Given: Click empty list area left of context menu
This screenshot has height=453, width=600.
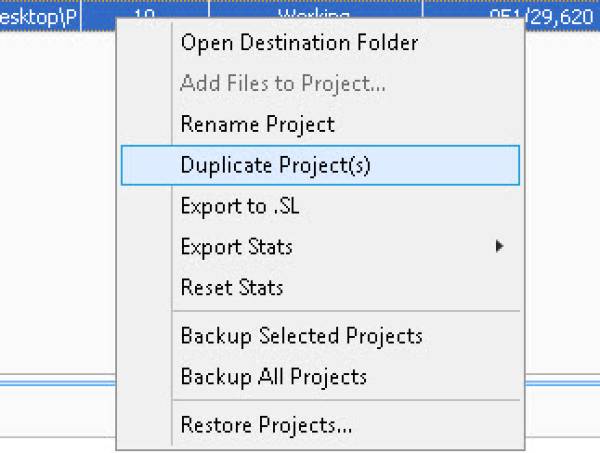Looking at the screenshot, I should pos(55,200).
